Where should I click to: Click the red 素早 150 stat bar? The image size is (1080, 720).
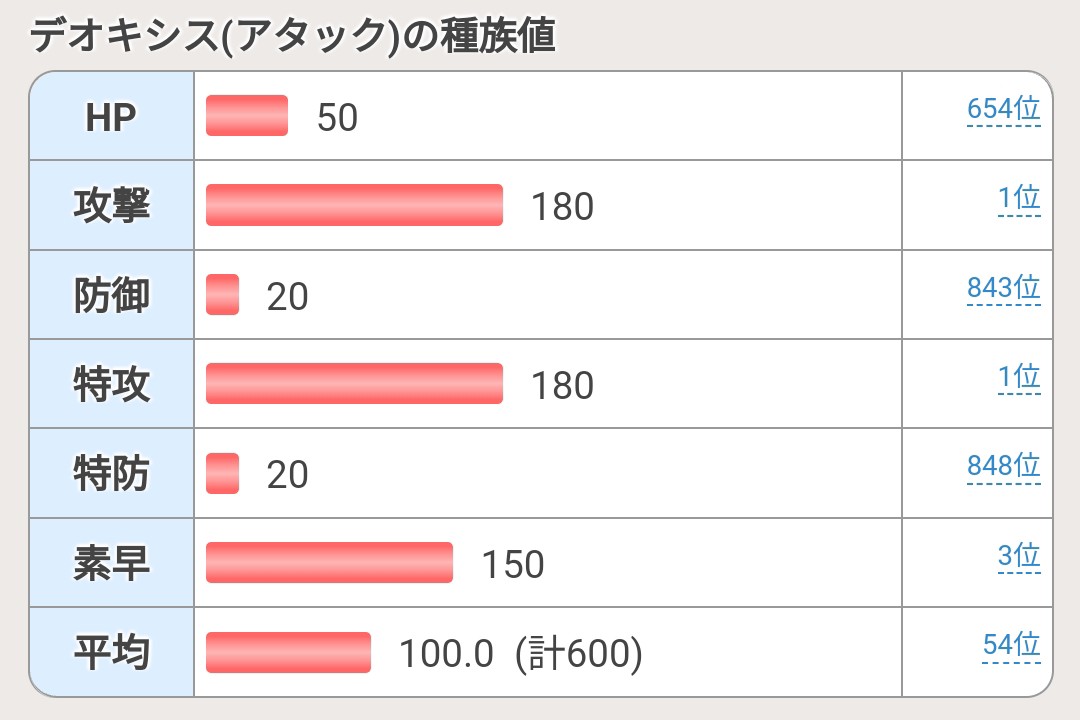click(x=329, y=563)
